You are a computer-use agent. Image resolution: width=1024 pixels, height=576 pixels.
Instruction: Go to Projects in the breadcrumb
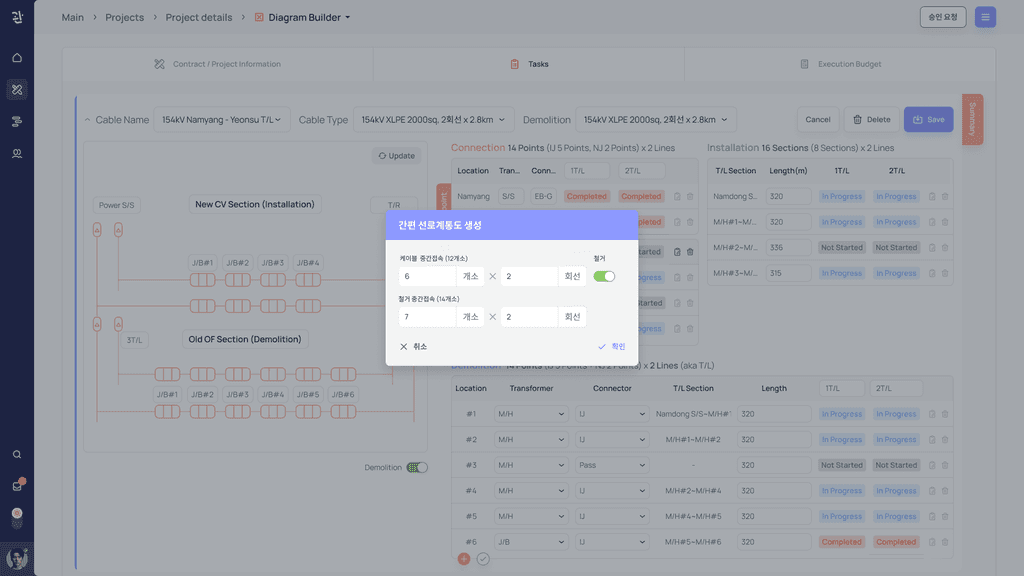click(x=124, y=18)
